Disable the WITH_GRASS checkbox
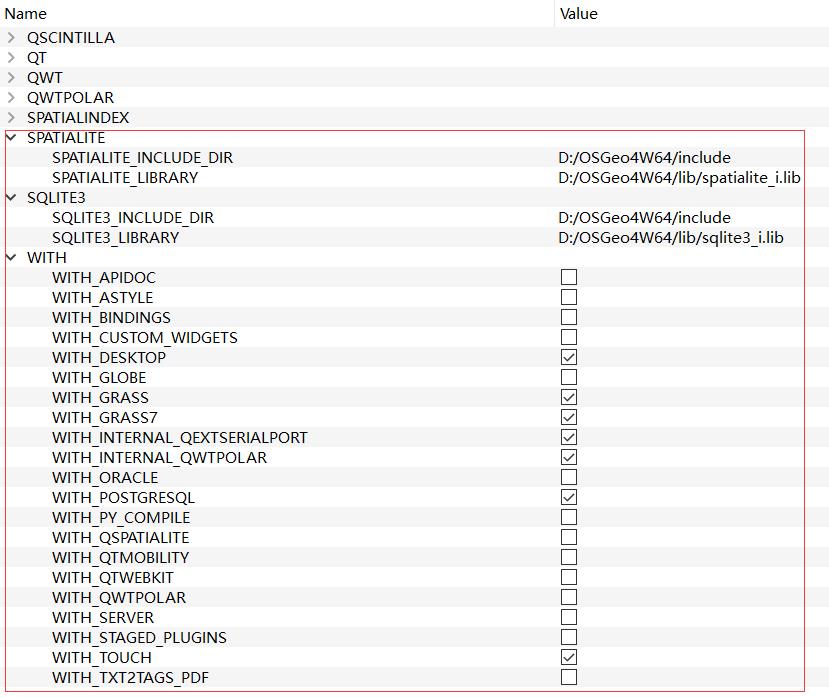Image resolution: width=829 pixels, height=697 pixels. (569, 397)
